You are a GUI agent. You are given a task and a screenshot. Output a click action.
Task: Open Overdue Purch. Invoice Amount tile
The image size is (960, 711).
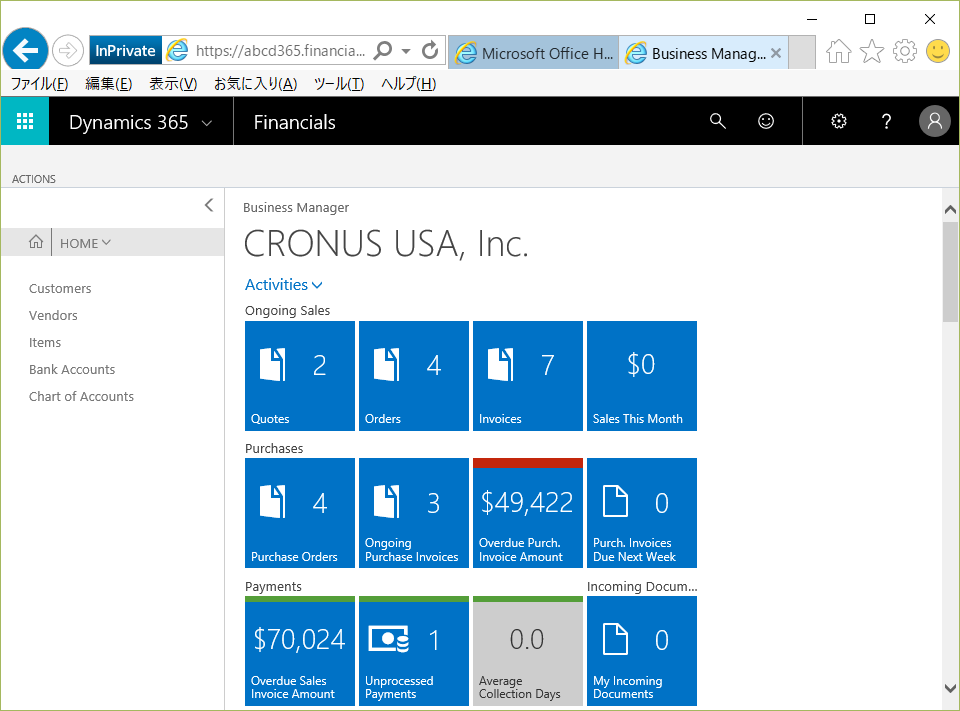tap(528, 513)
